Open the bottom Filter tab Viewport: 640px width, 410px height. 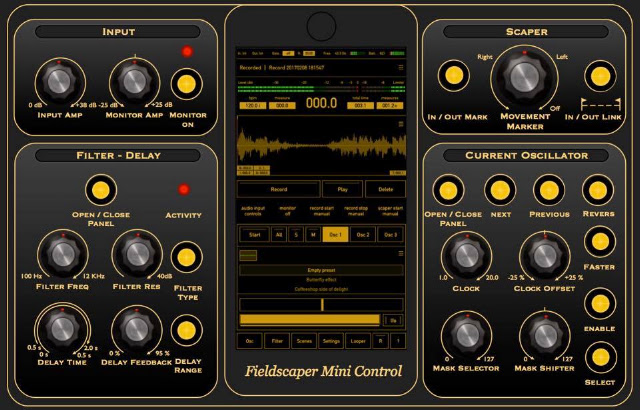pos(277,341)
